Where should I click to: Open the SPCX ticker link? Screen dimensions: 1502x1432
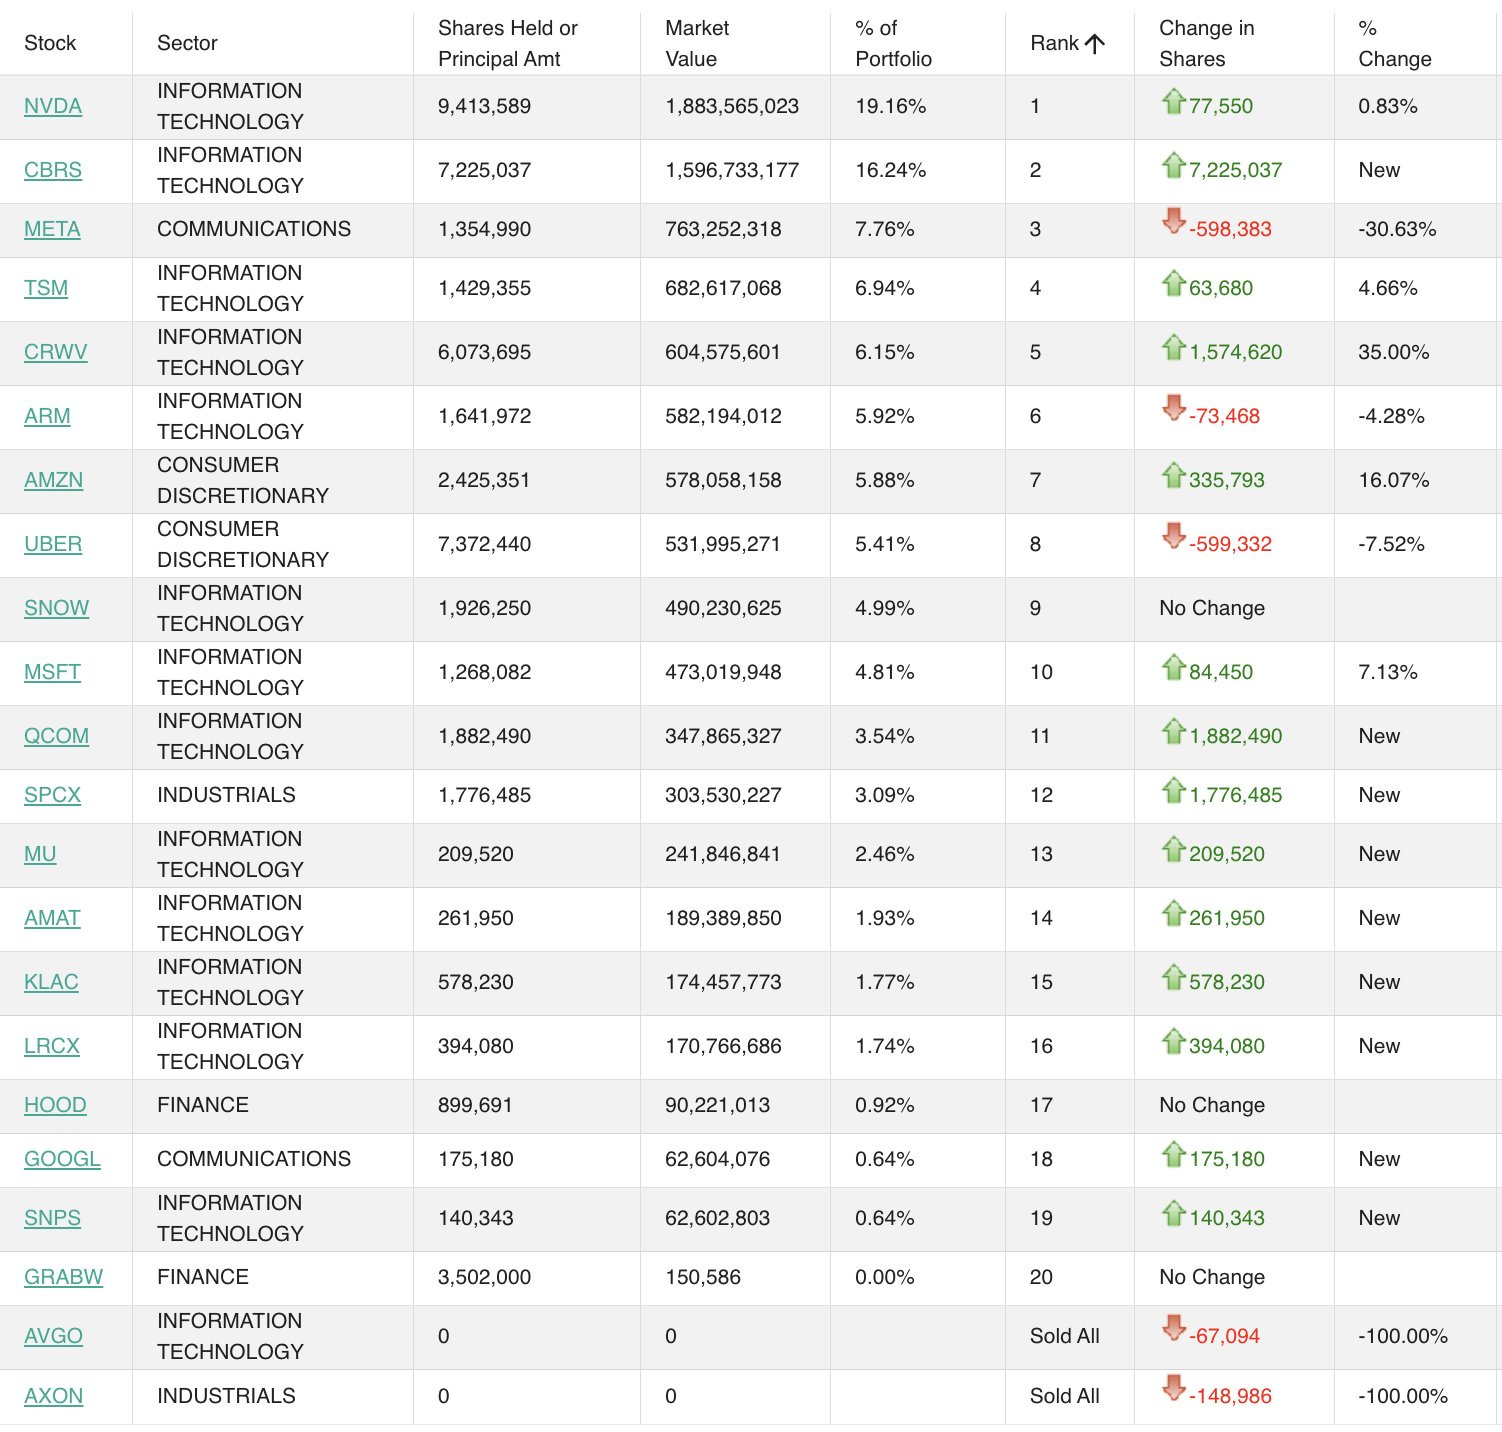[52, 795]
